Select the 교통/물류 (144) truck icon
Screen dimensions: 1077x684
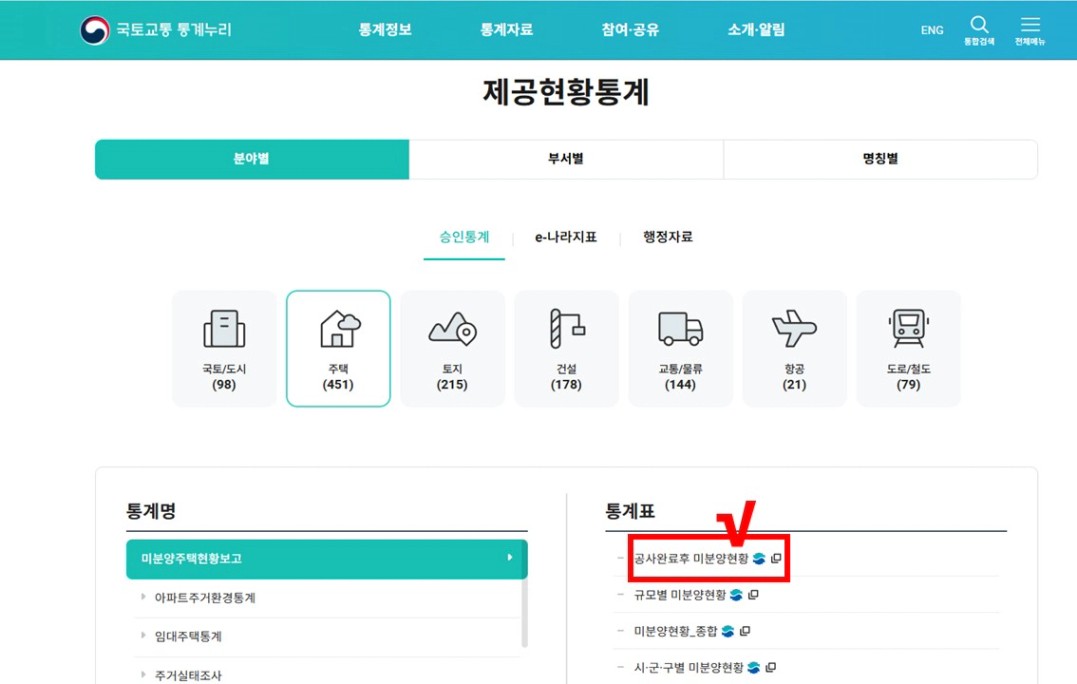point(680,349)
